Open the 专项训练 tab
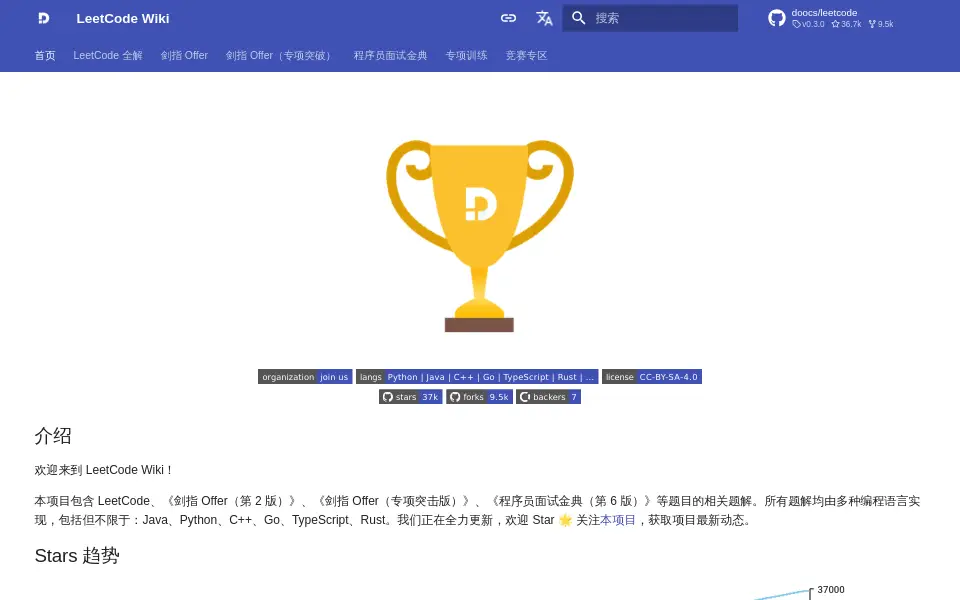960x600 pixels. point(467,56)
